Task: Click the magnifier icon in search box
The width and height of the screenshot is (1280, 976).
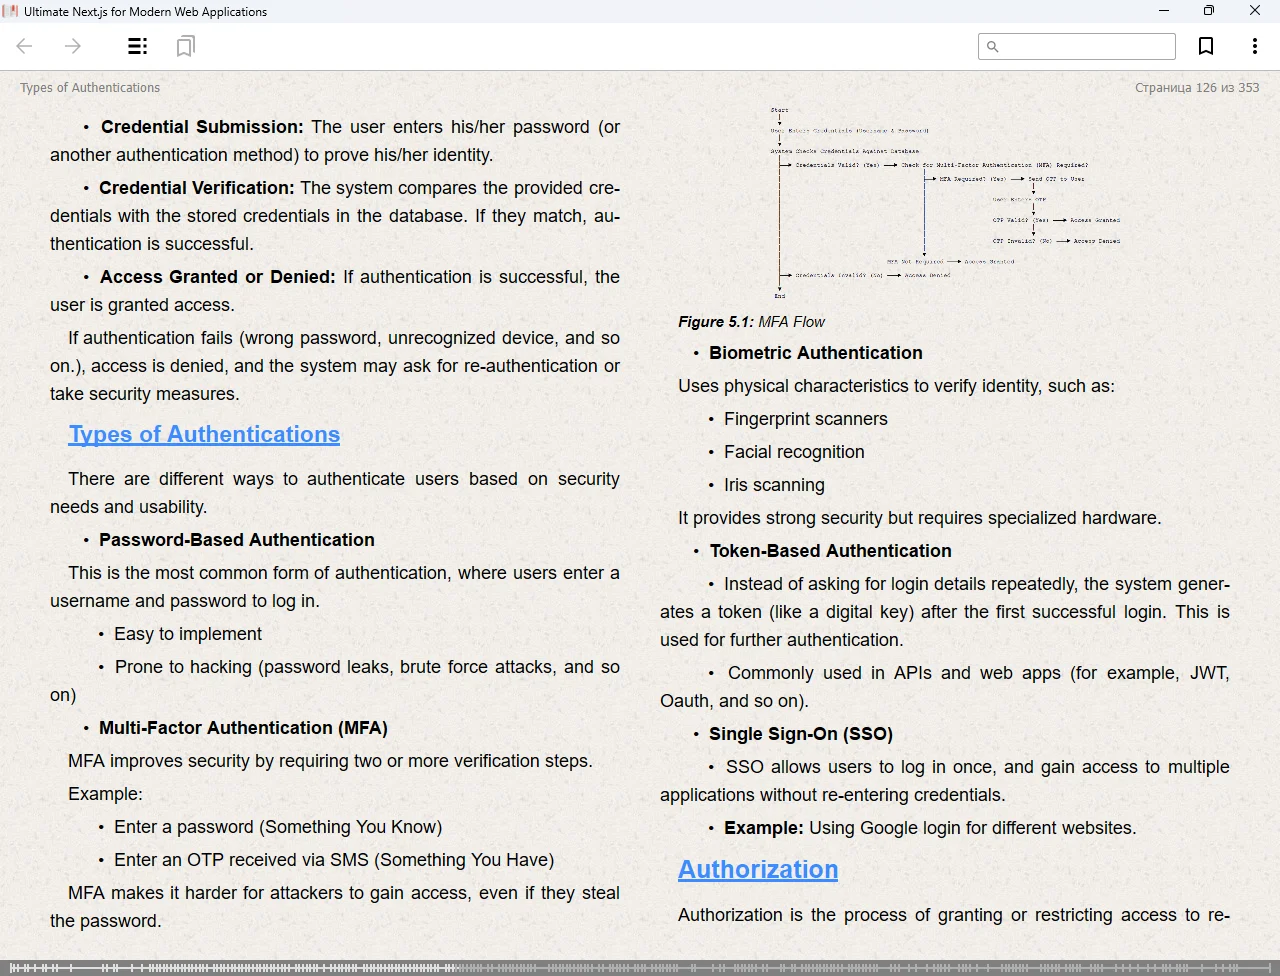Action: pyautogui.click(x=992, y=46)
